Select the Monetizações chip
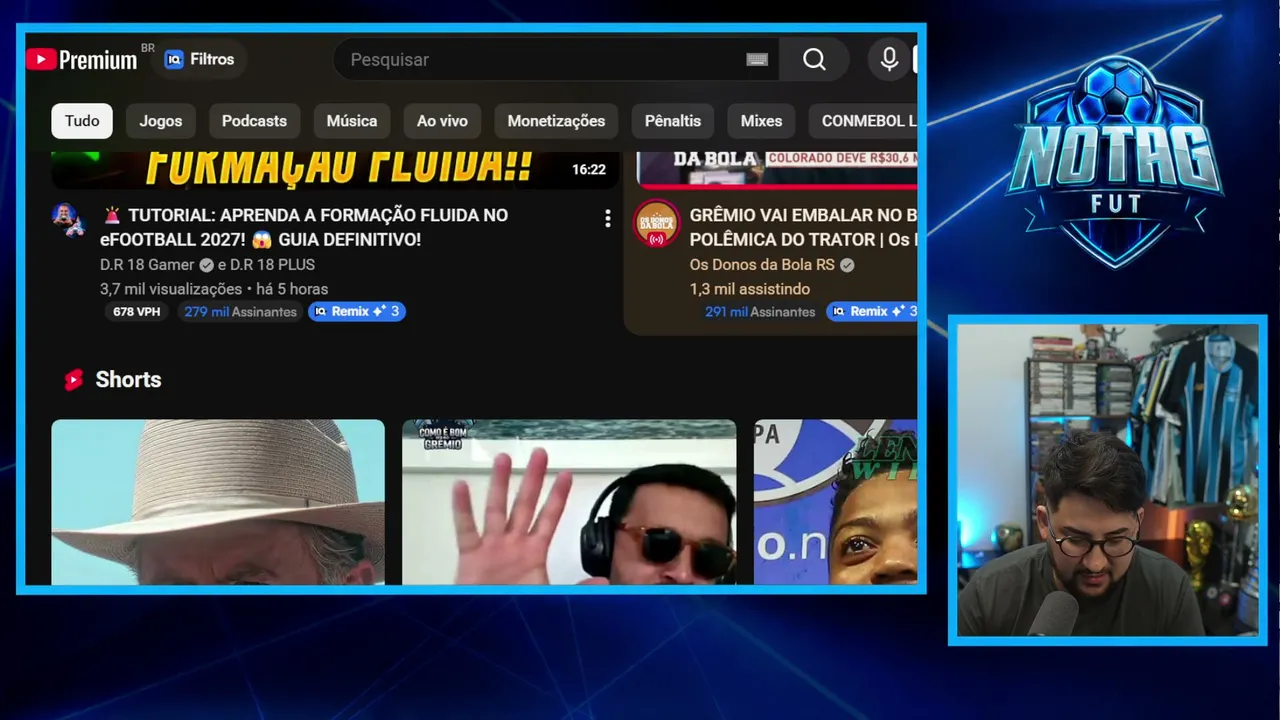Screen dimensions: 1280x720 point(556,121)
